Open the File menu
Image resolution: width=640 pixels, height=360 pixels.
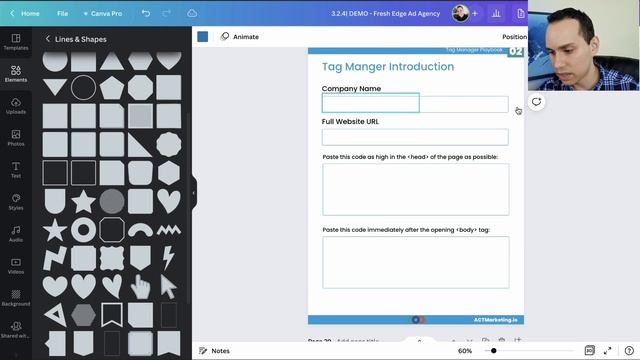62,13
